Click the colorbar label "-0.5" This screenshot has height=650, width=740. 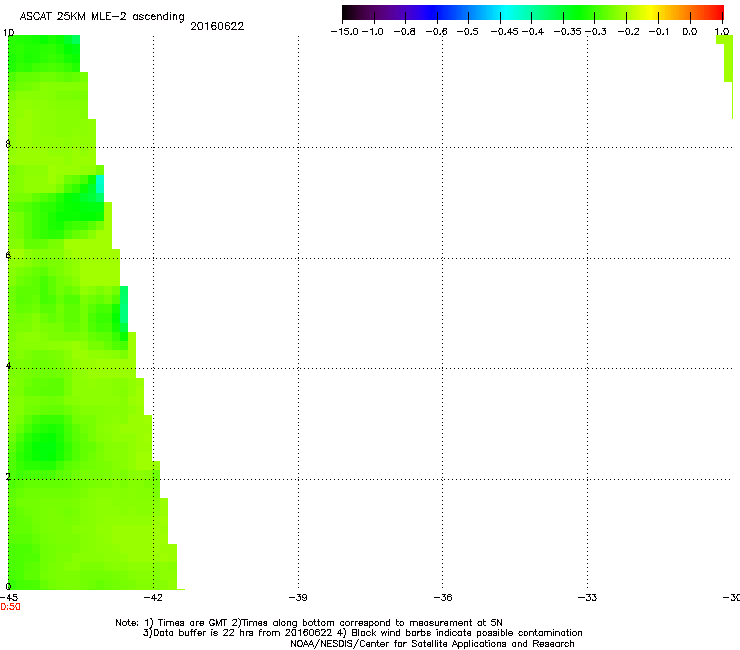468,32
